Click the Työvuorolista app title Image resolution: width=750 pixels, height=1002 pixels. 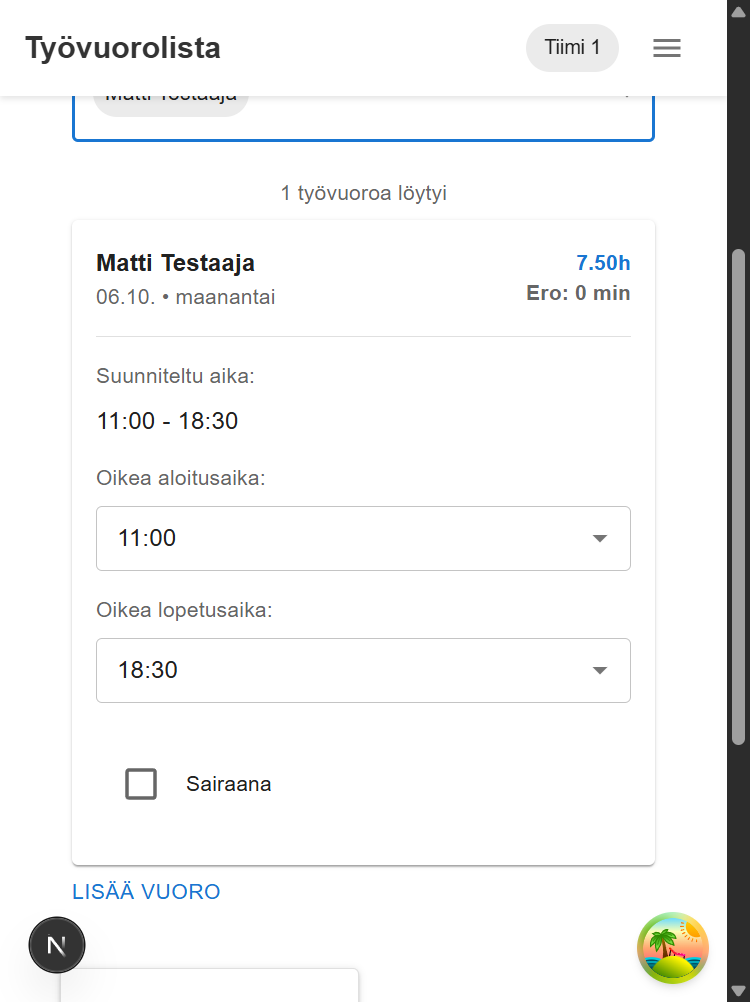(x=122, y=47)
